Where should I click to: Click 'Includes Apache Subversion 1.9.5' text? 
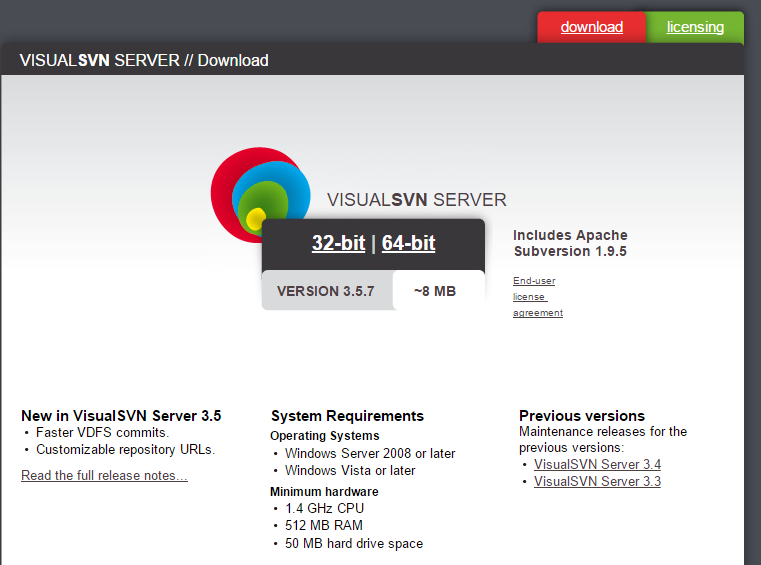(x=570, y=243)
